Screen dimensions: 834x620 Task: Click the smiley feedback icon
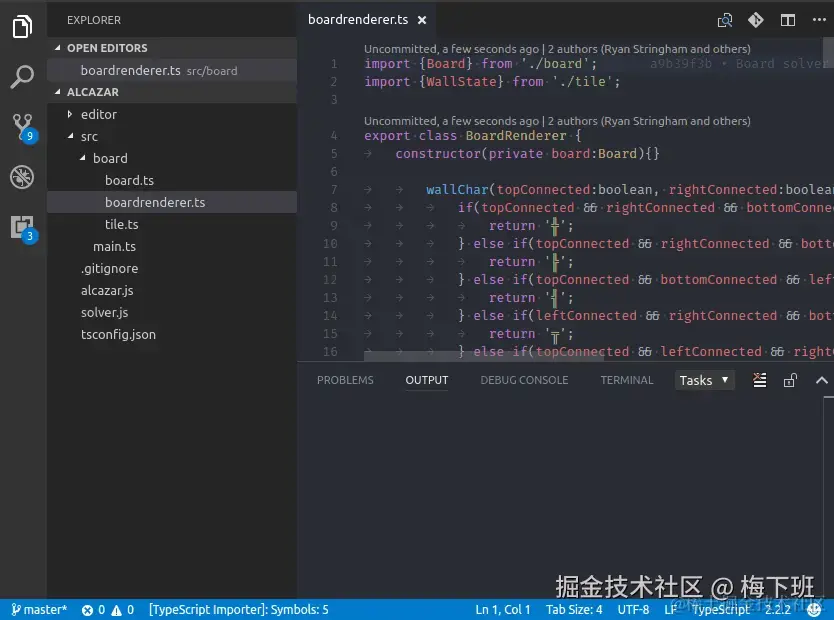[x=814, y=610]
